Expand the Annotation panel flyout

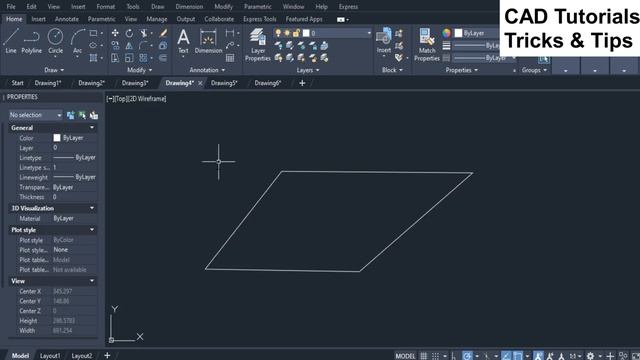(x=207, y=70)
